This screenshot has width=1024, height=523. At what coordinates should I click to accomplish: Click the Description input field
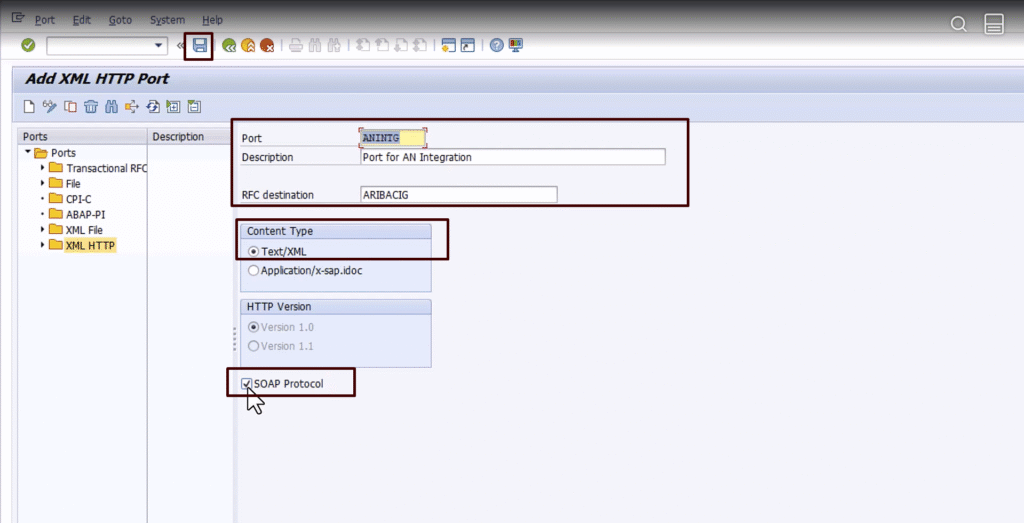(513, 157)
